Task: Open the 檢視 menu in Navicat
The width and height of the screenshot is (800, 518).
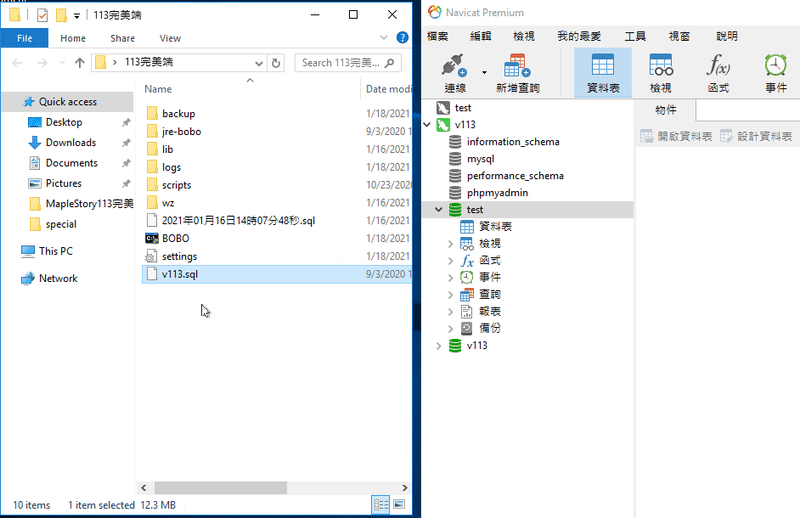Action: [523, 36]
